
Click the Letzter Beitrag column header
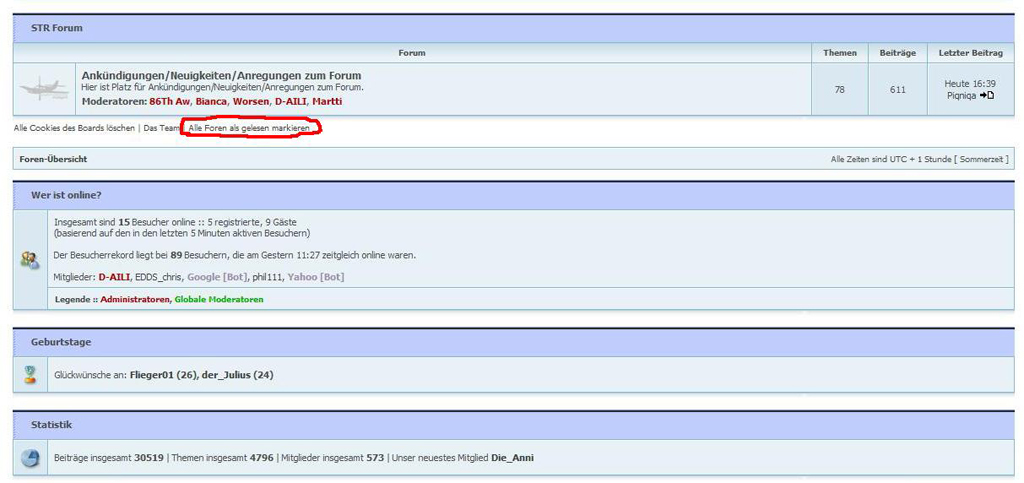[970, 53]
